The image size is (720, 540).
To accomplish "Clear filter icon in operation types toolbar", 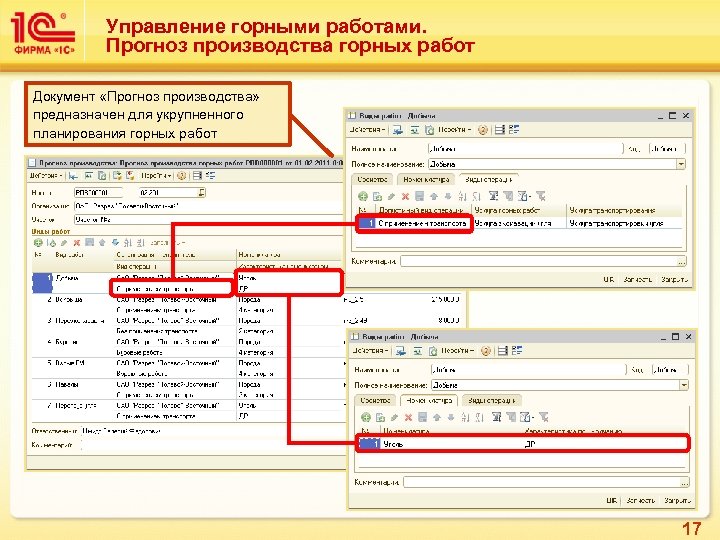I will point(541,197).
